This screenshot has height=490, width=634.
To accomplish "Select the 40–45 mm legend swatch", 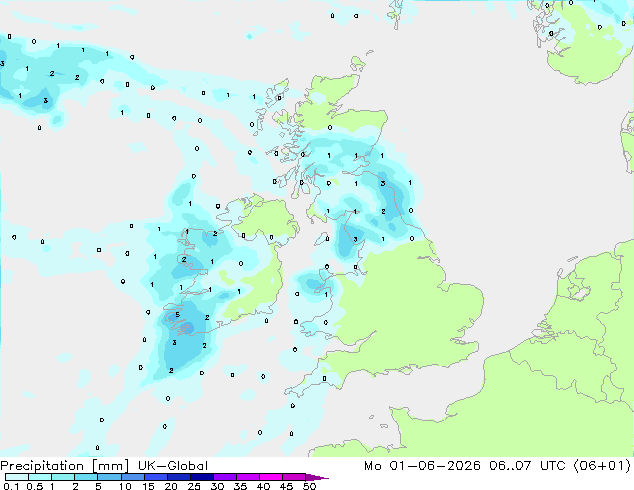I will point(270,477).
